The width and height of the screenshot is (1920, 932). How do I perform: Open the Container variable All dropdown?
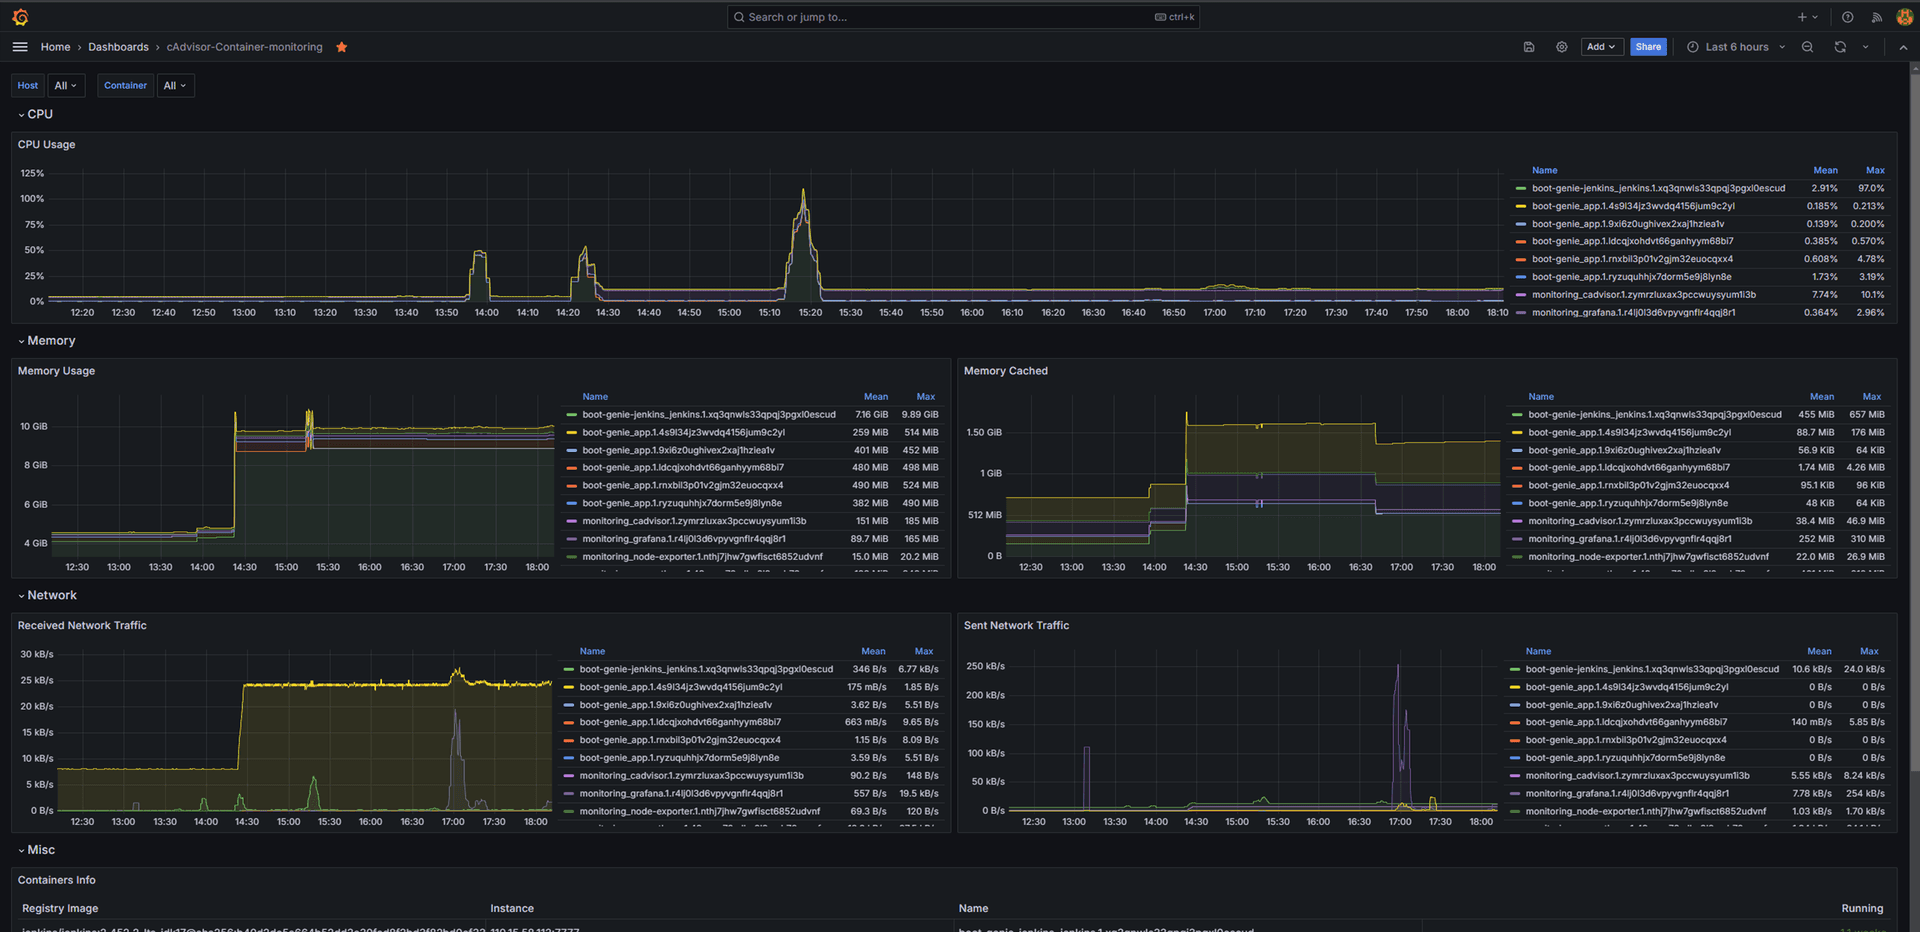click(x=175, y=86)
